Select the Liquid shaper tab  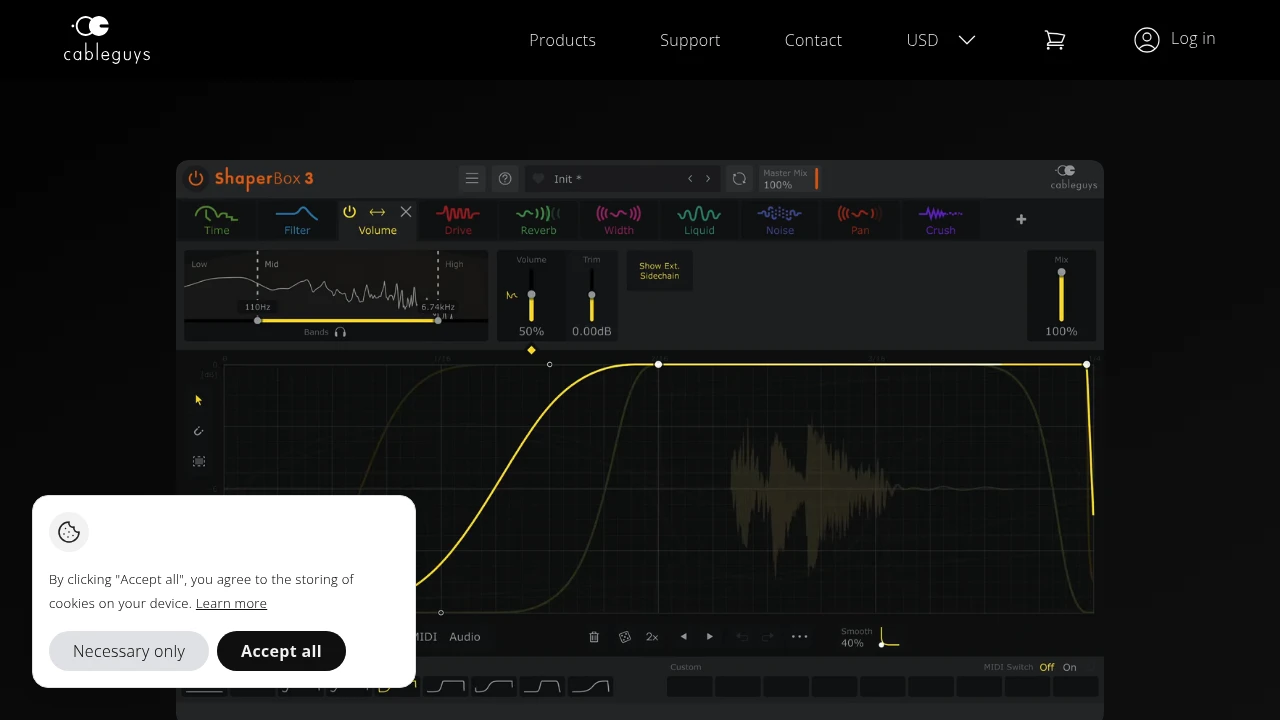(x=699, y=221)
